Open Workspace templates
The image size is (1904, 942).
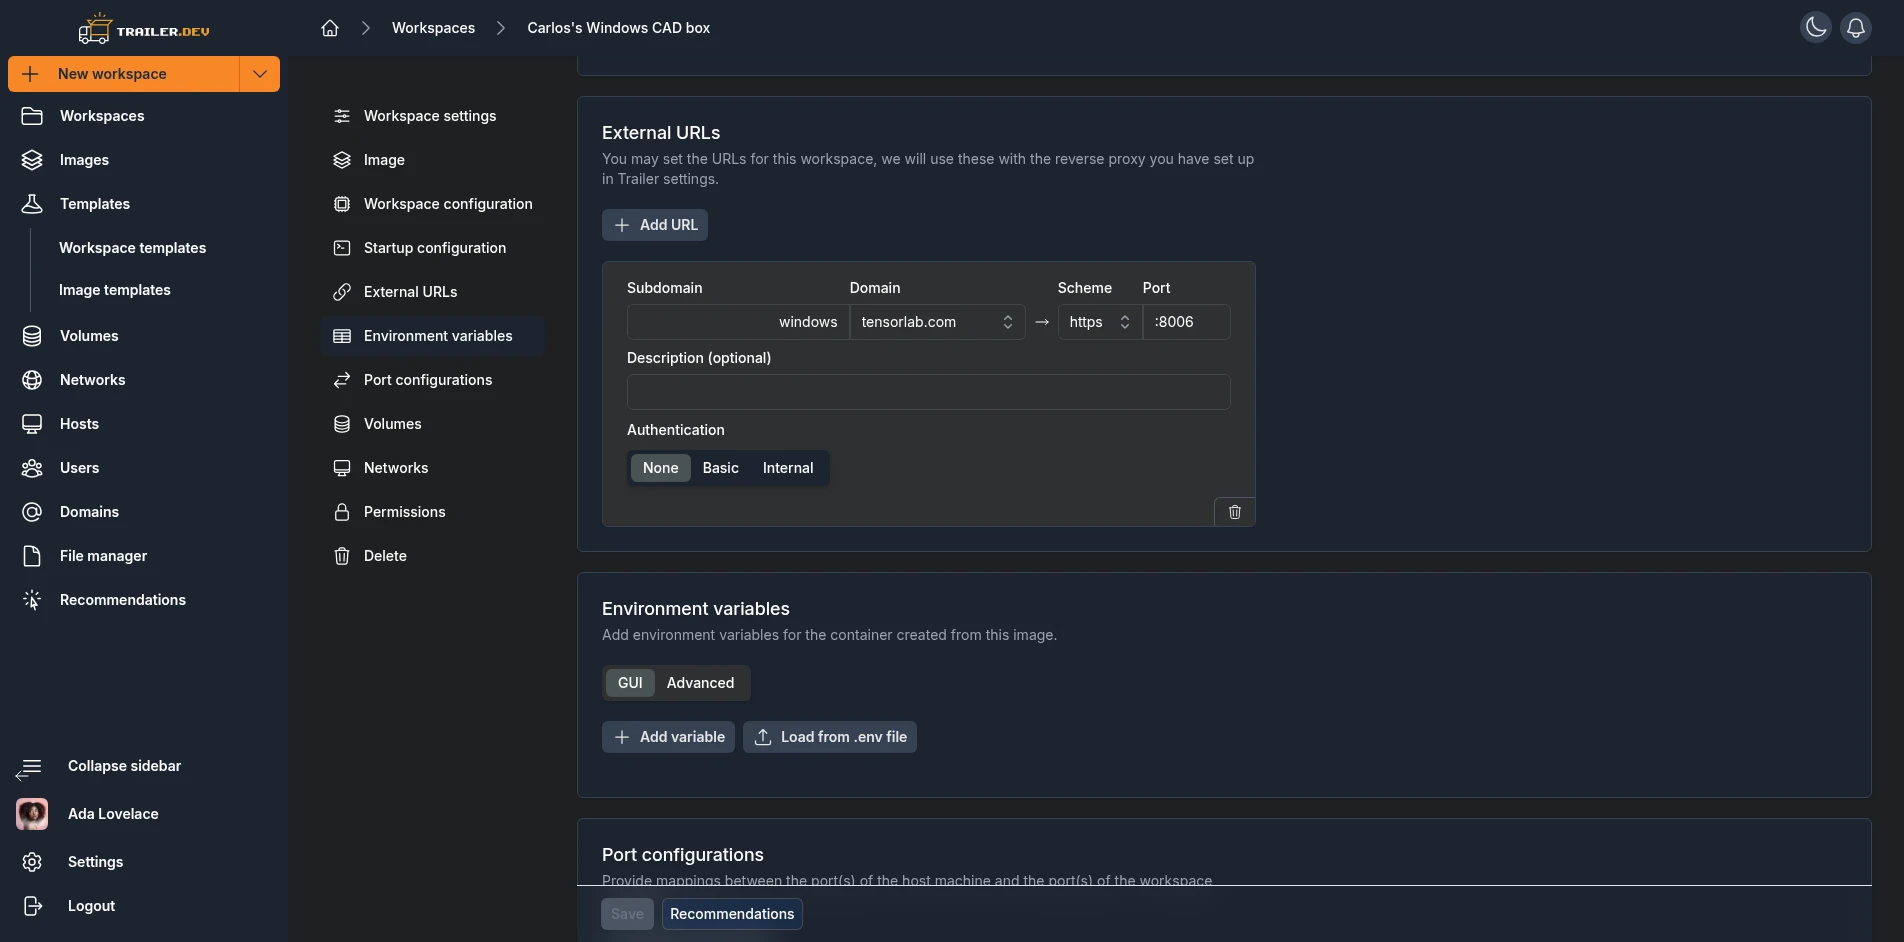[132, 248]
